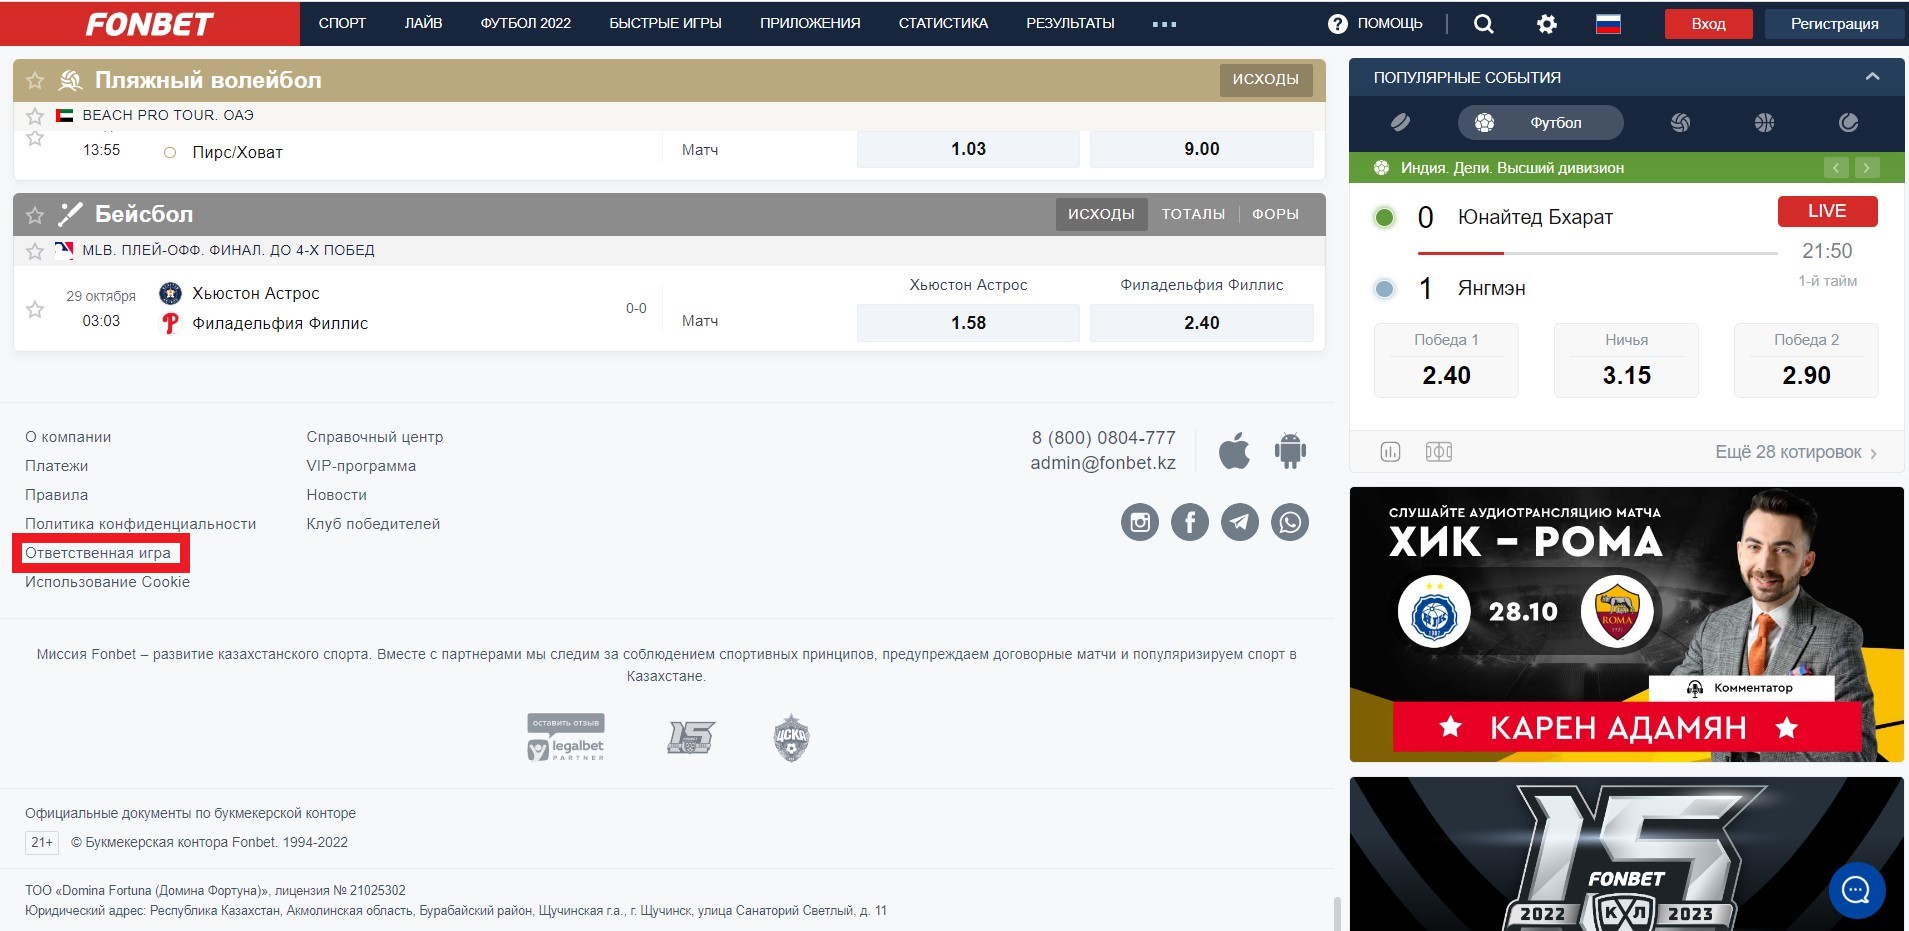Click the Fonbet 15 anniversary logo

(x=691, y=738)
